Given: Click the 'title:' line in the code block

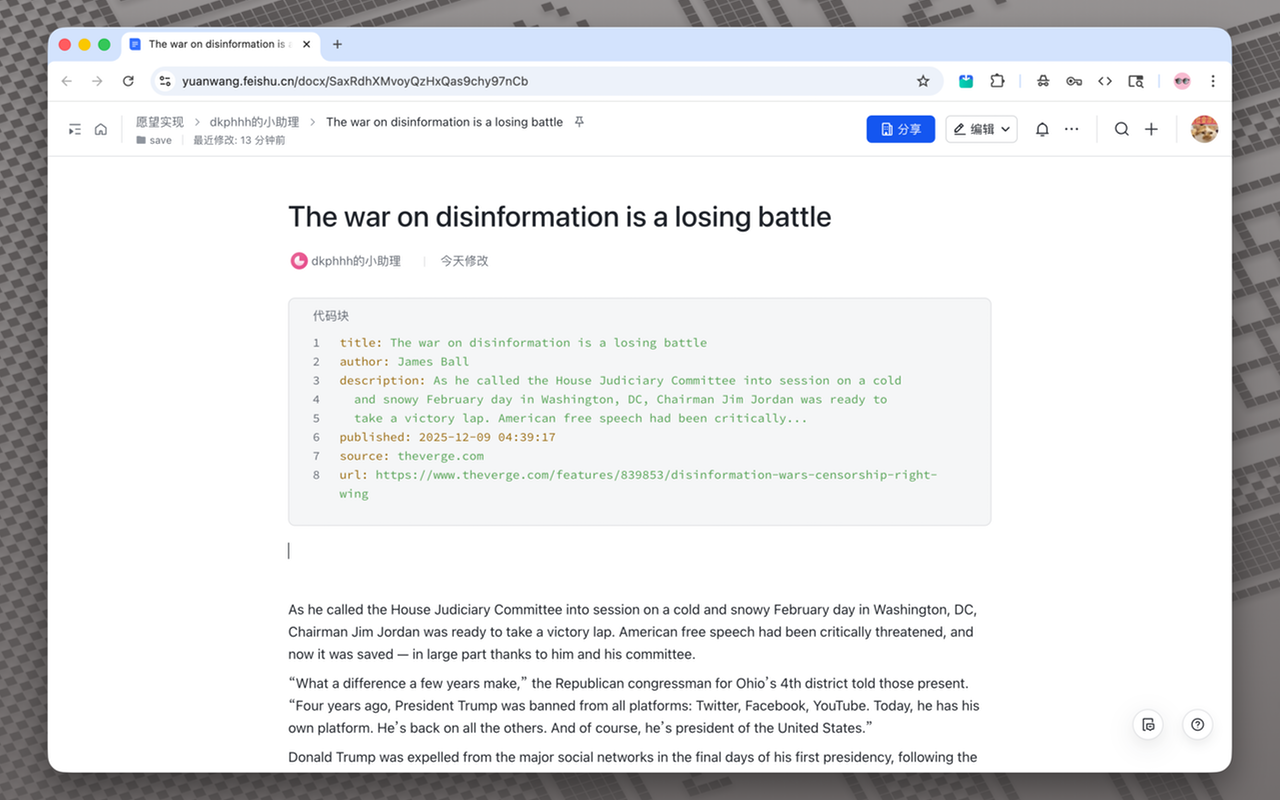Looking at the screenshot, I should (x=523, y=342).
